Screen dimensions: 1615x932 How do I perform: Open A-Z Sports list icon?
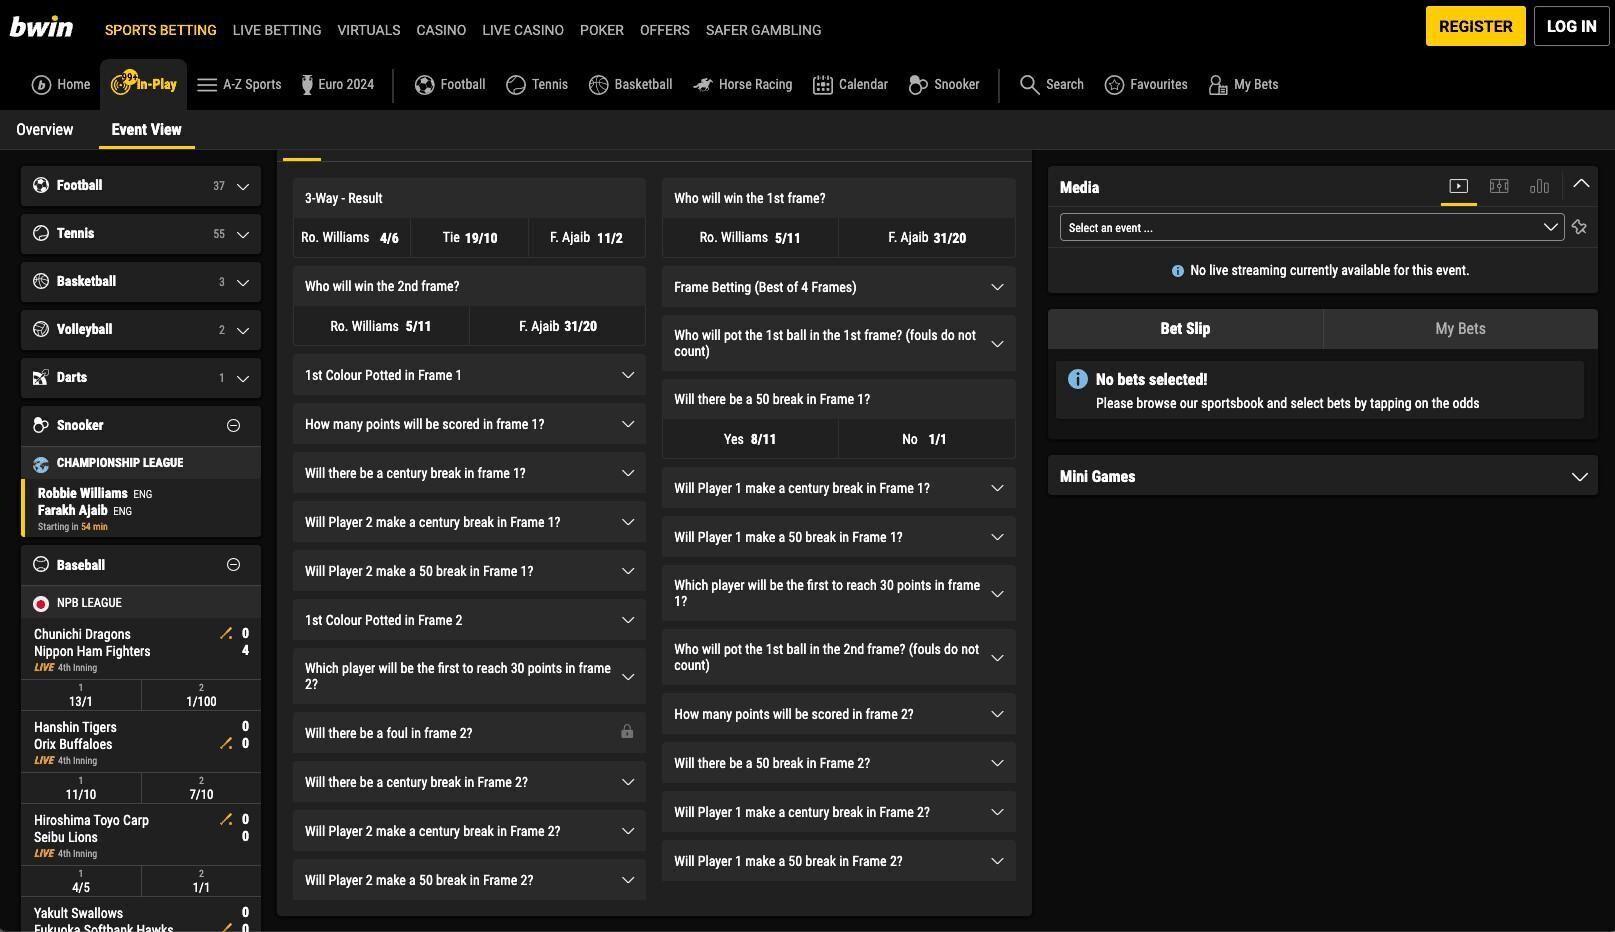pos(207,85)
